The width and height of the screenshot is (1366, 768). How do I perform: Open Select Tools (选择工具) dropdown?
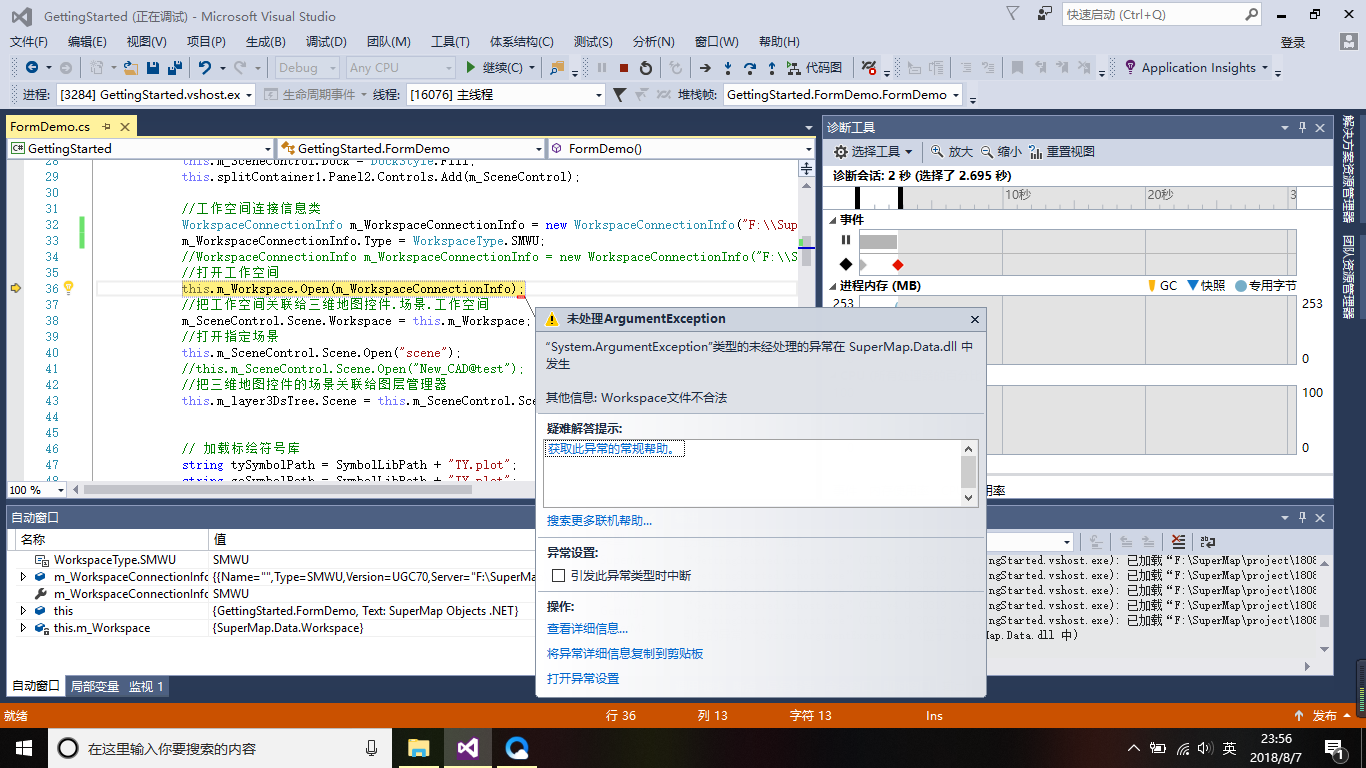872,152
